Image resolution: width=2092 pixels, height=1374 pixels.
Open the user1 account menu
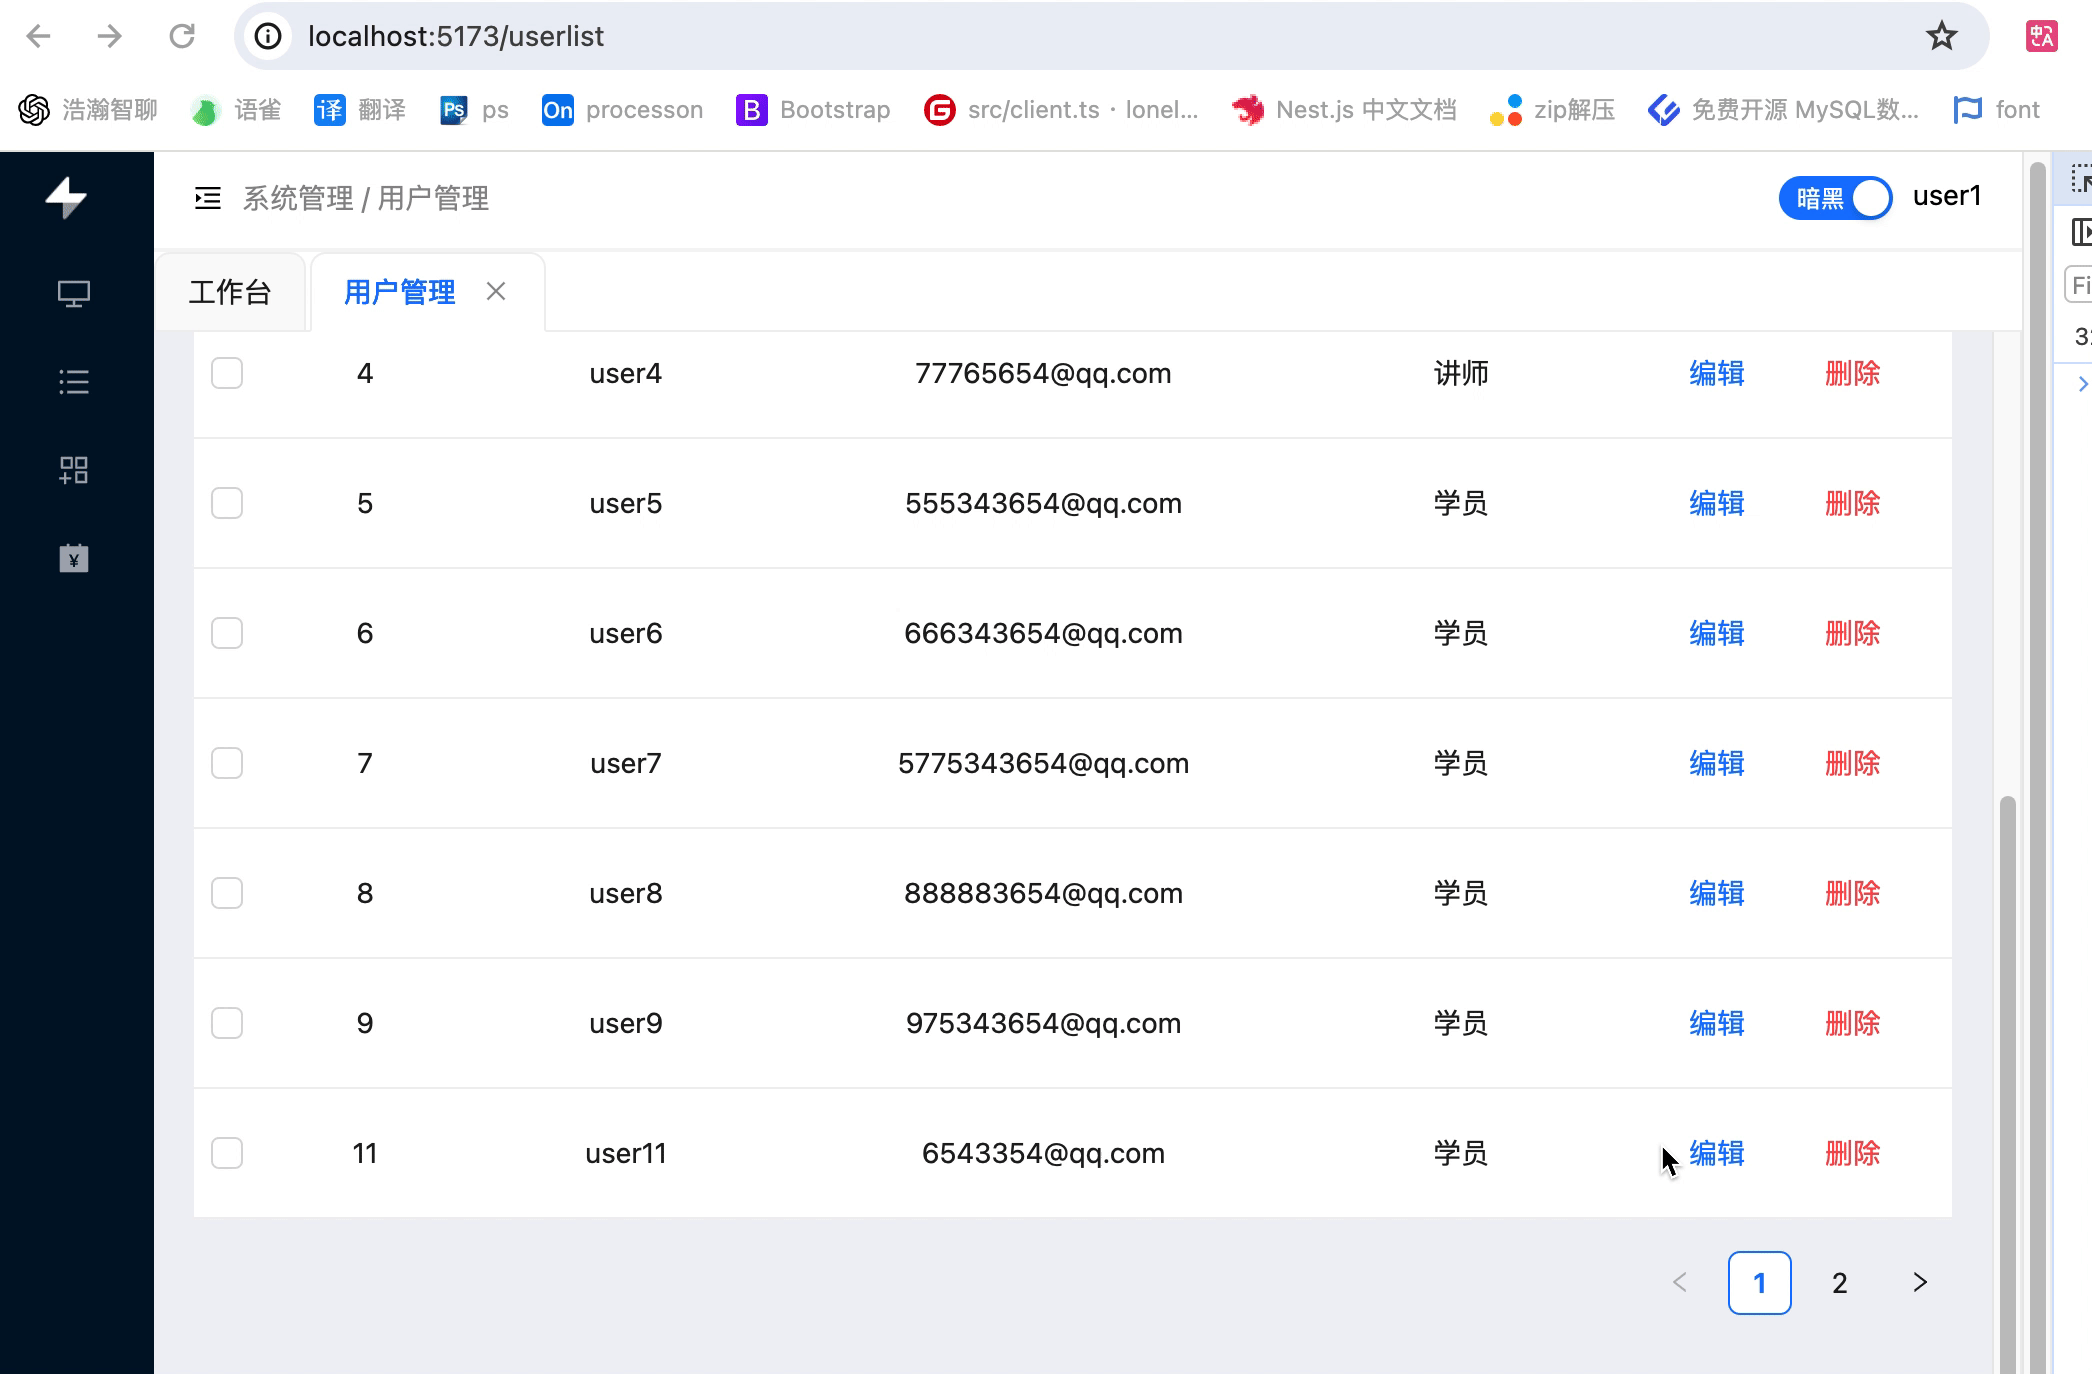click(1946, 196)
